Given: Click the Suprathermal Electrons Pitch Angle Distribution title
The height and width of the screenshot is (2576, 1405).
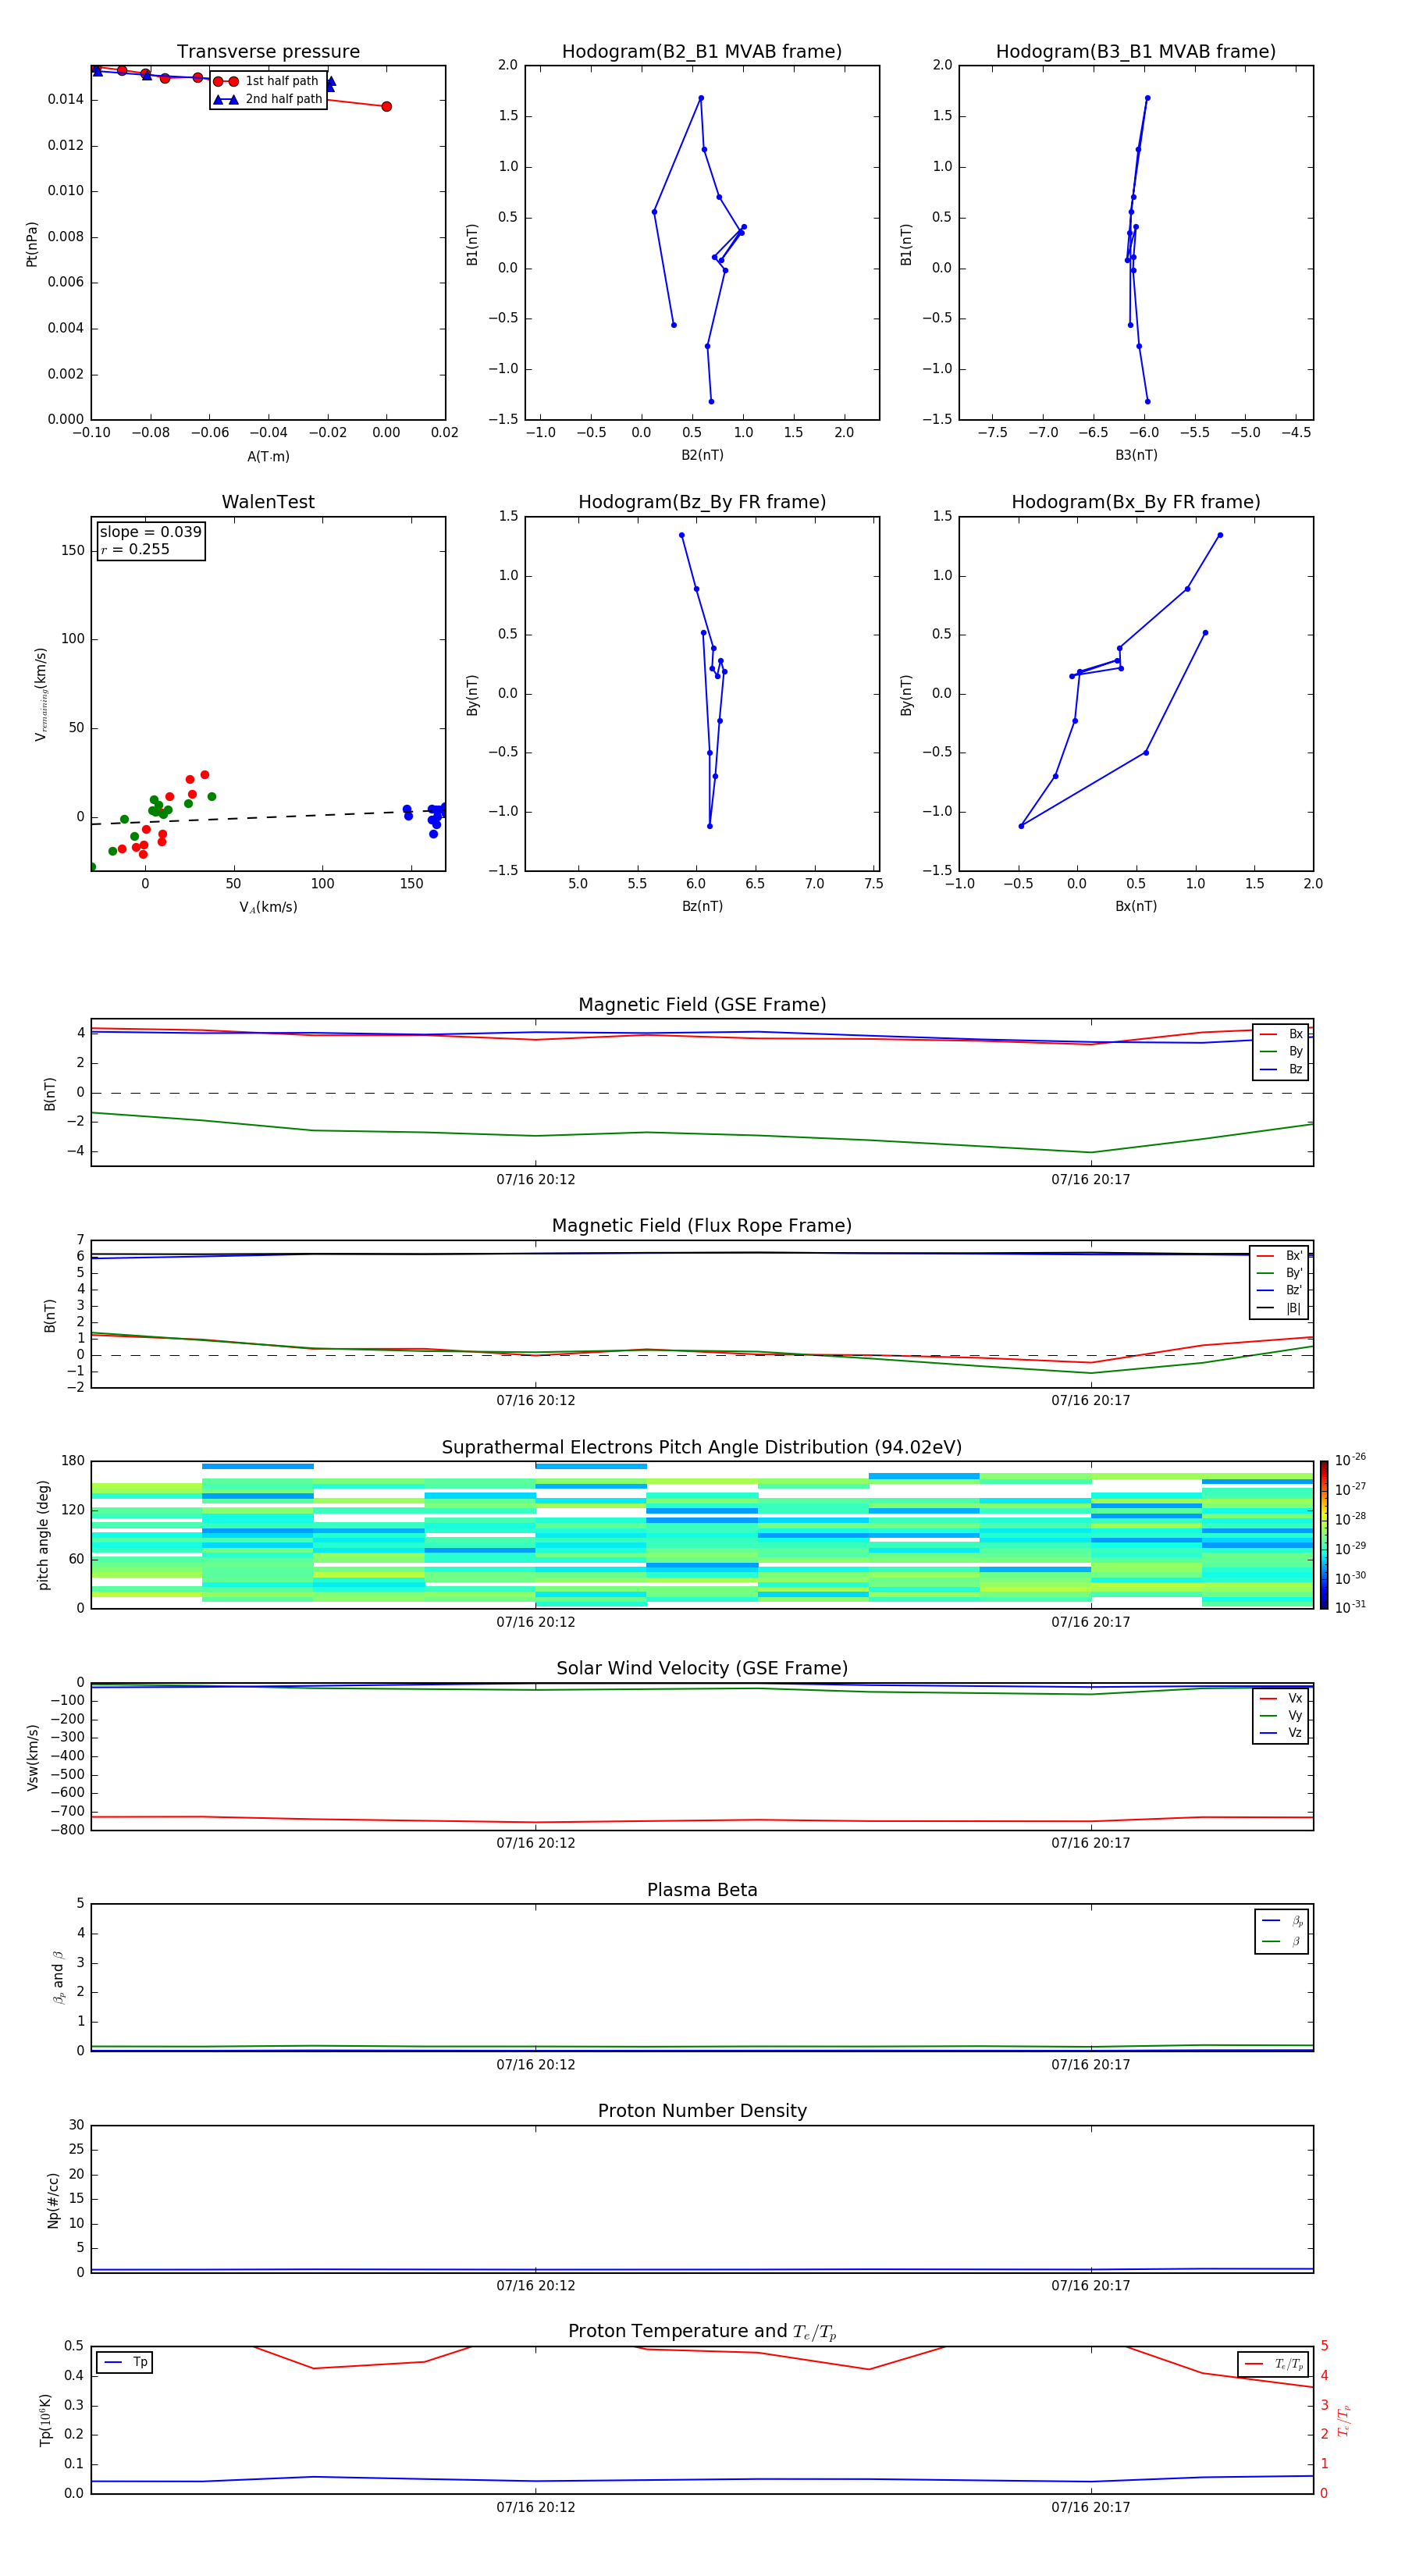Looking at the screenshot, I should coord(702,1447).
